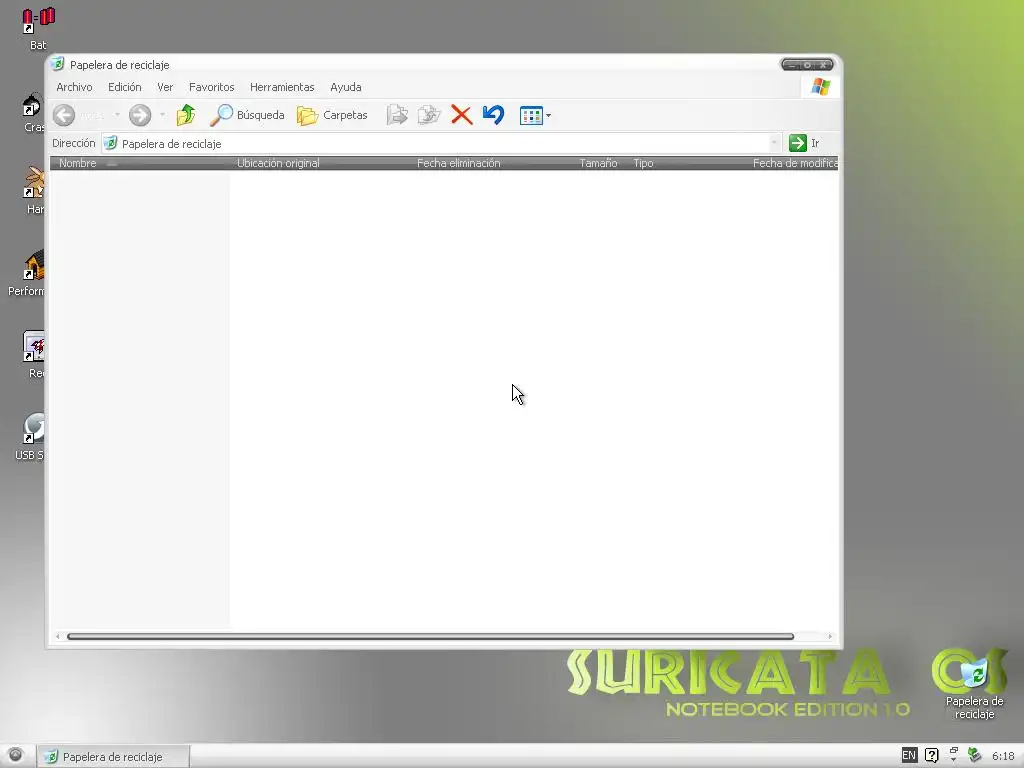Open the Ver menu
1024x768 pixels.
pyautogui.click(x=165, y=87)
